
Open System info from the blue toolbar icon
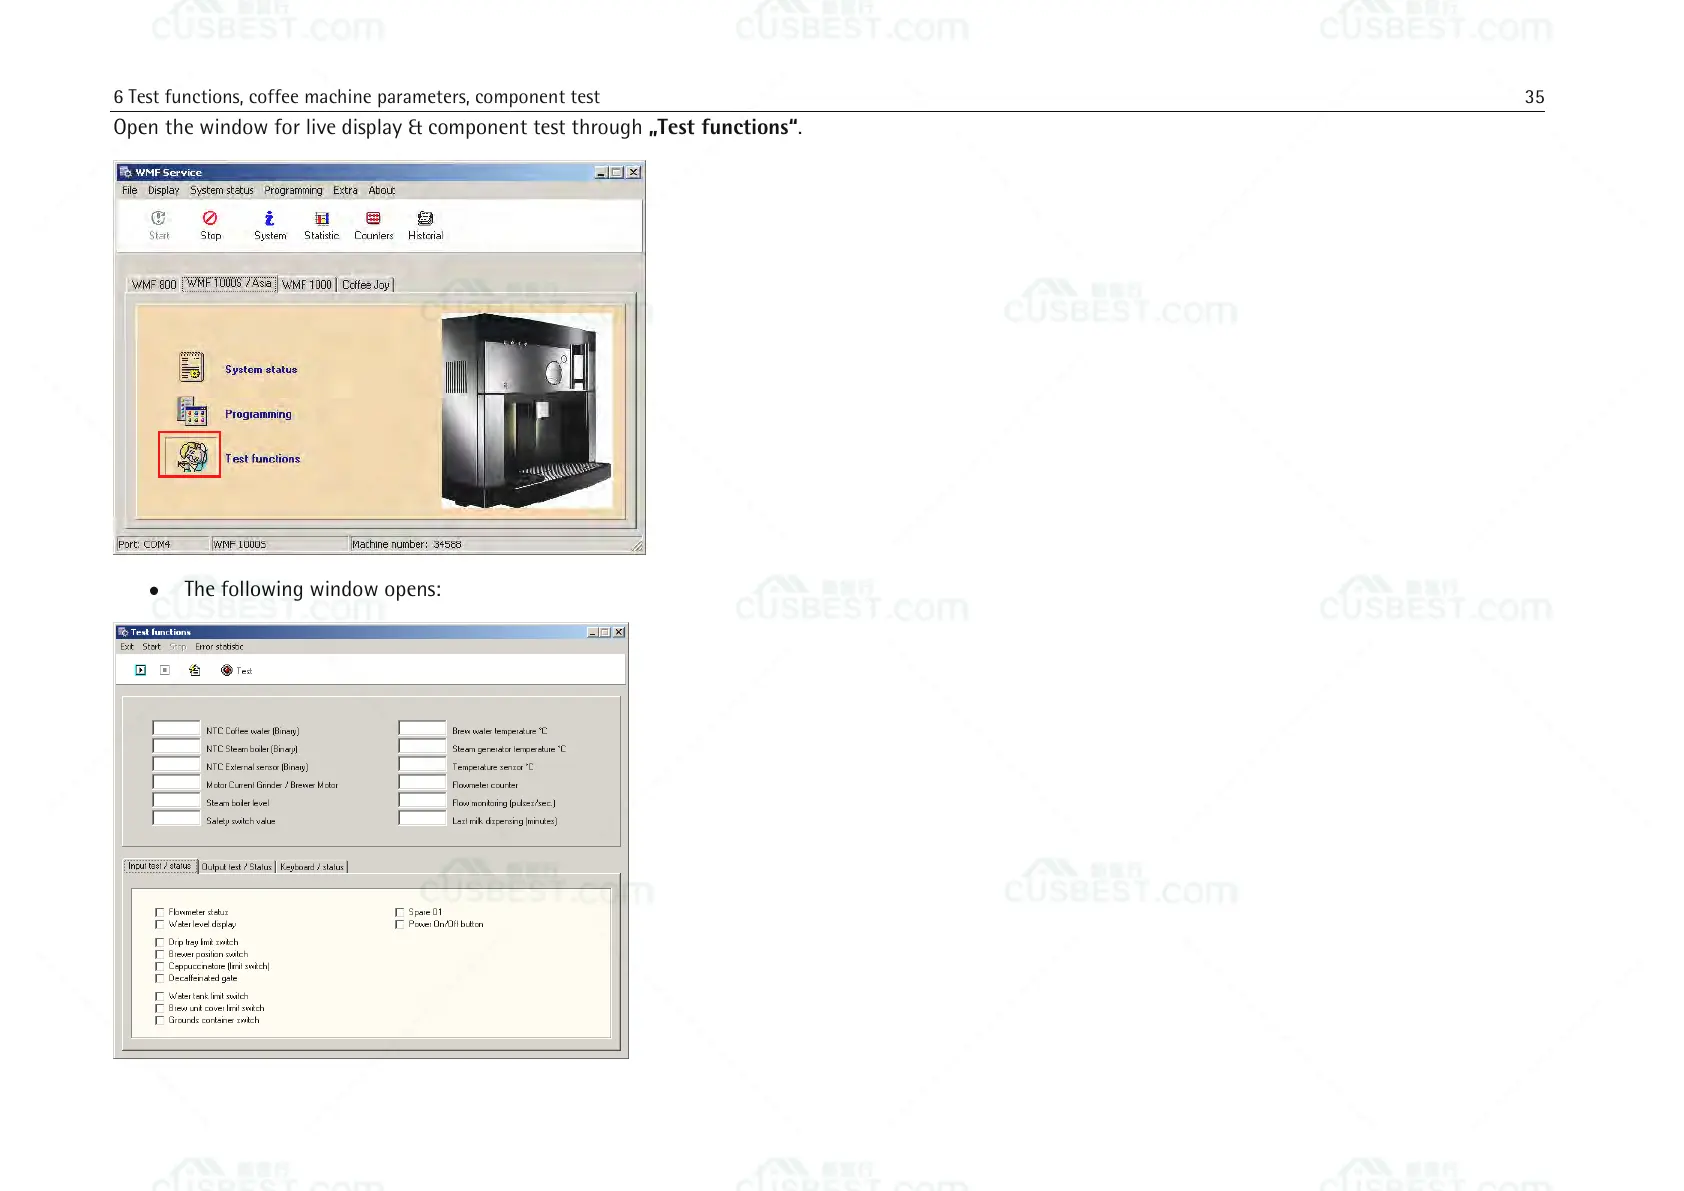pyautogui.click(x=269, y=218)
